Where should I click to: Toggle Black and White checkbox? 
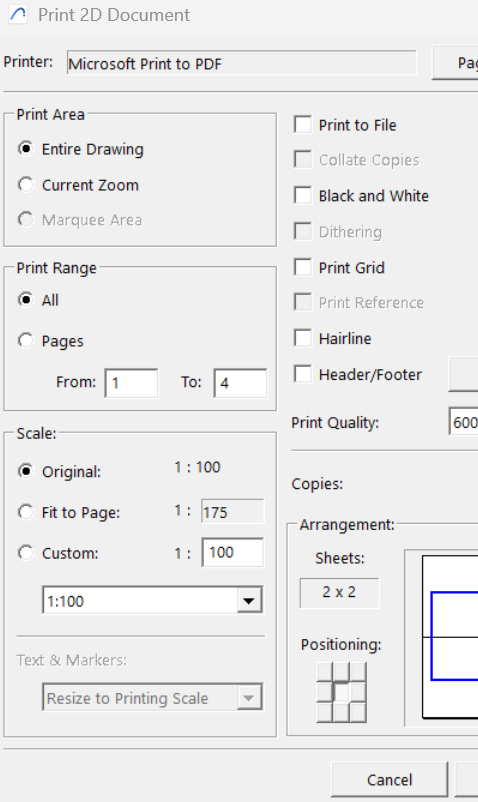pyautogui.click(x=303, y=195)
